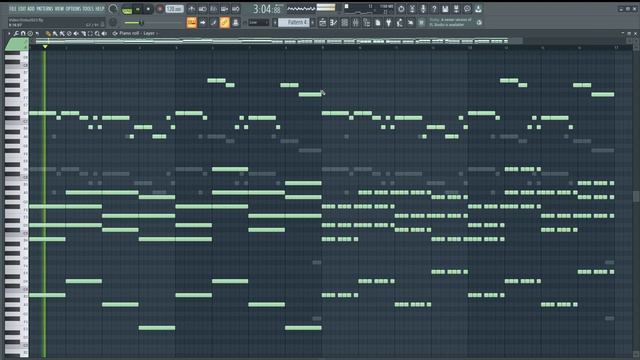Click the circular undo history icon top toolbar
The width and height of the screenshot is (640, 360).
point(401,9)
